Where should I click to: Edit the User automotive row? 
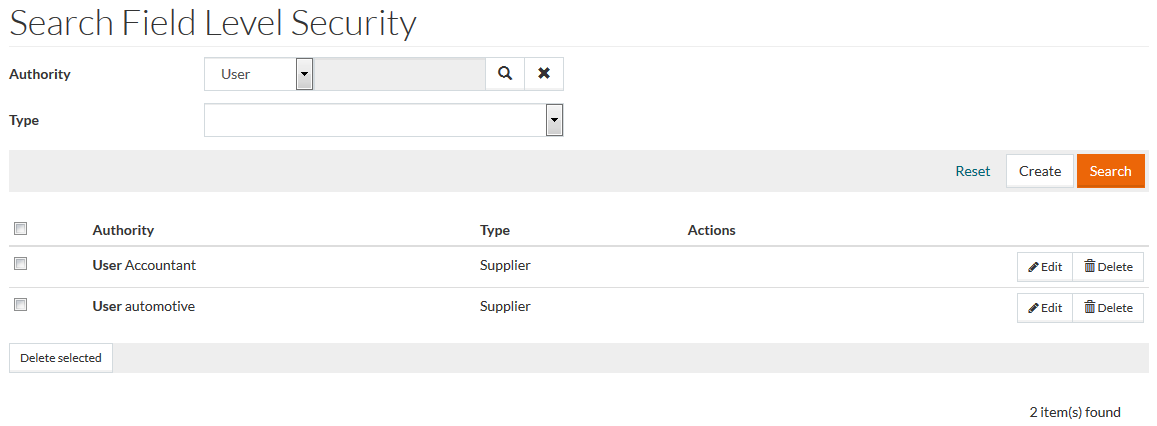[1045, 308]
